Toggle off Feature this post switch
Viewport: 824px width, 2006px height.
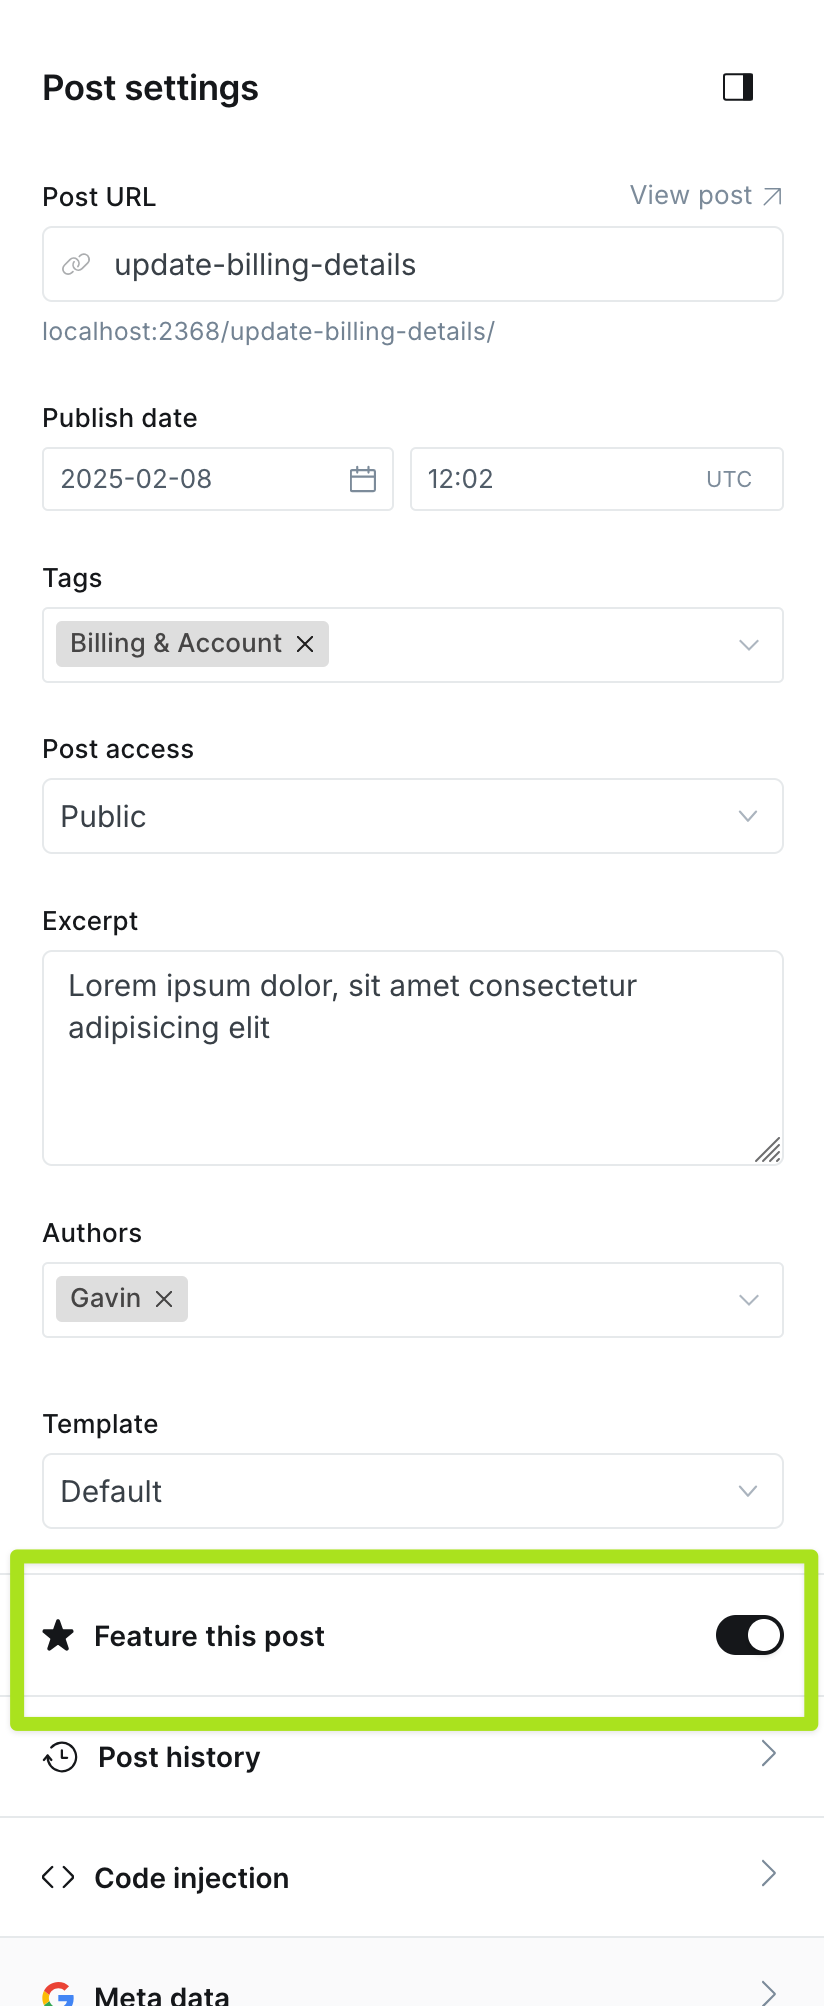(749, 1636)
